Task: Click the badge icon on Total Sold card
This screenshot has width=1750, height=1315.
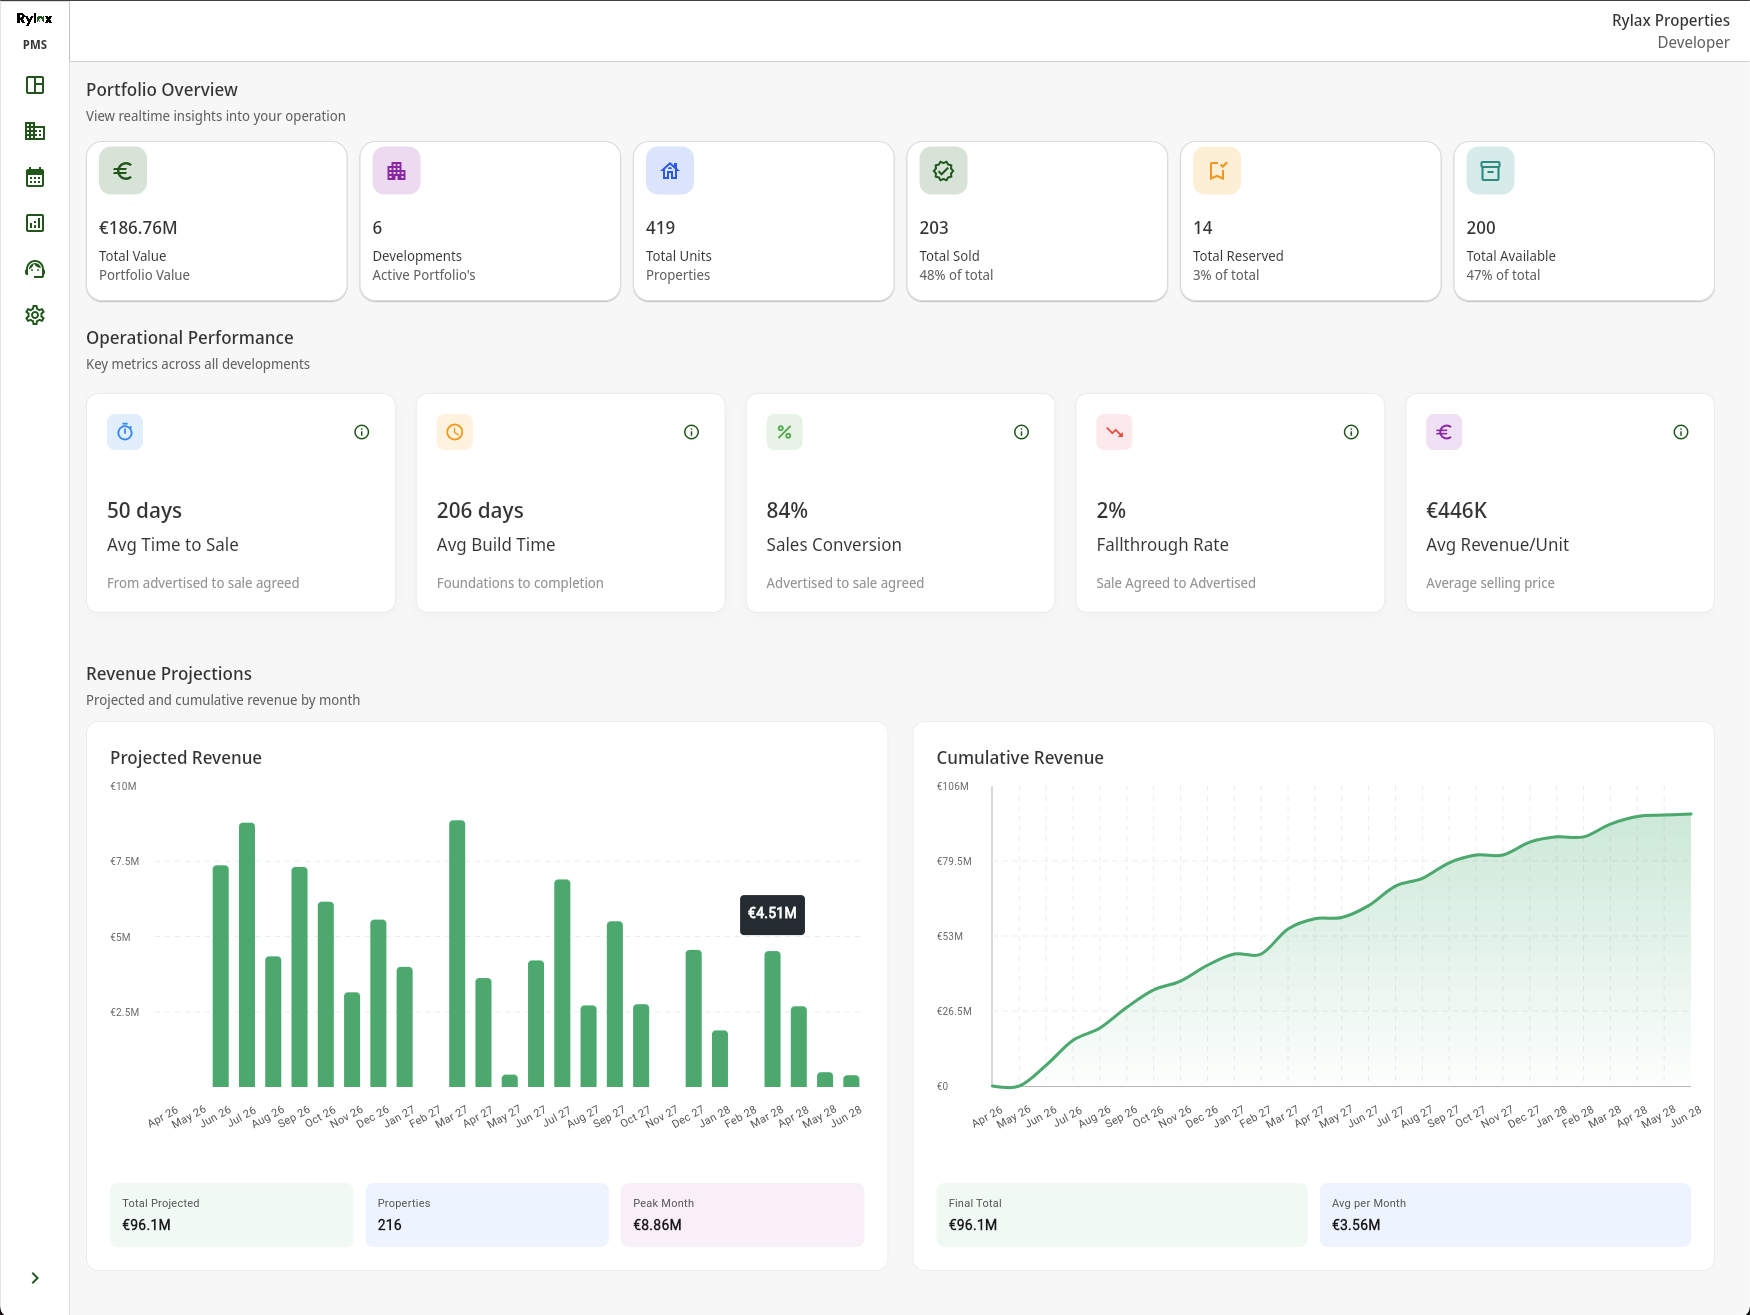Action: tap(942, 170)
